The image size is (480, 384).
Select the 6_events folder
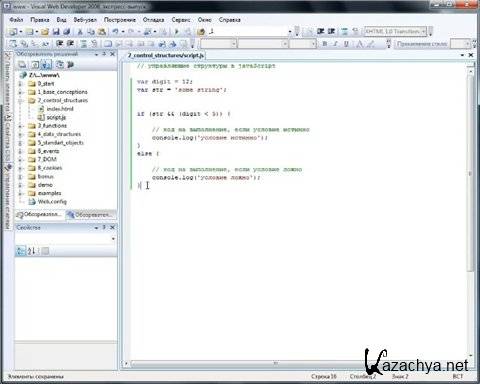tap(48, 151)
